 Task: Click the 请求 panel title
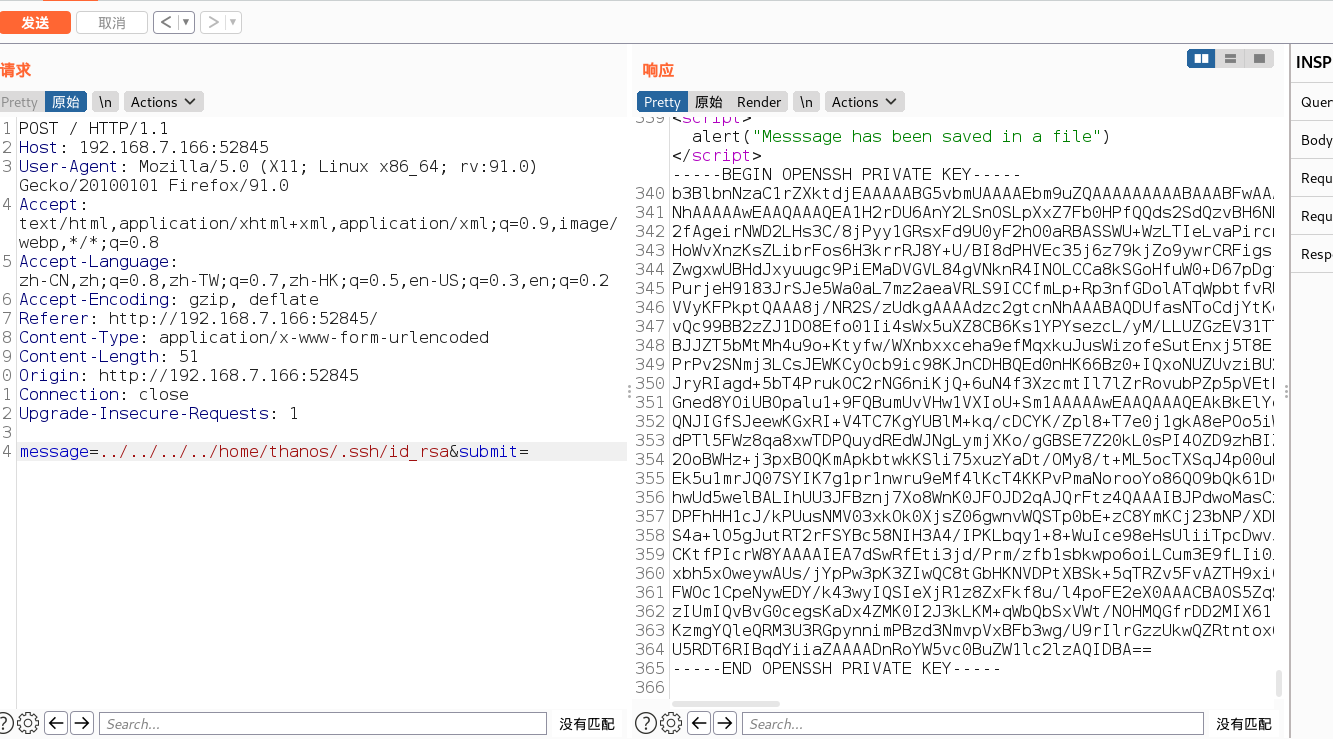coord(16,70)
